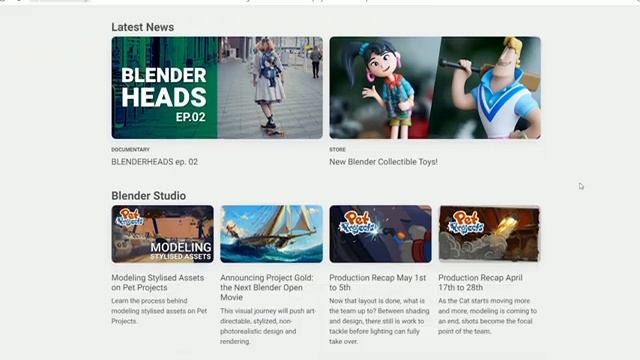640x360 pixels.
Task: Click description 'Now that layout is done'
Action: point(379,321)
